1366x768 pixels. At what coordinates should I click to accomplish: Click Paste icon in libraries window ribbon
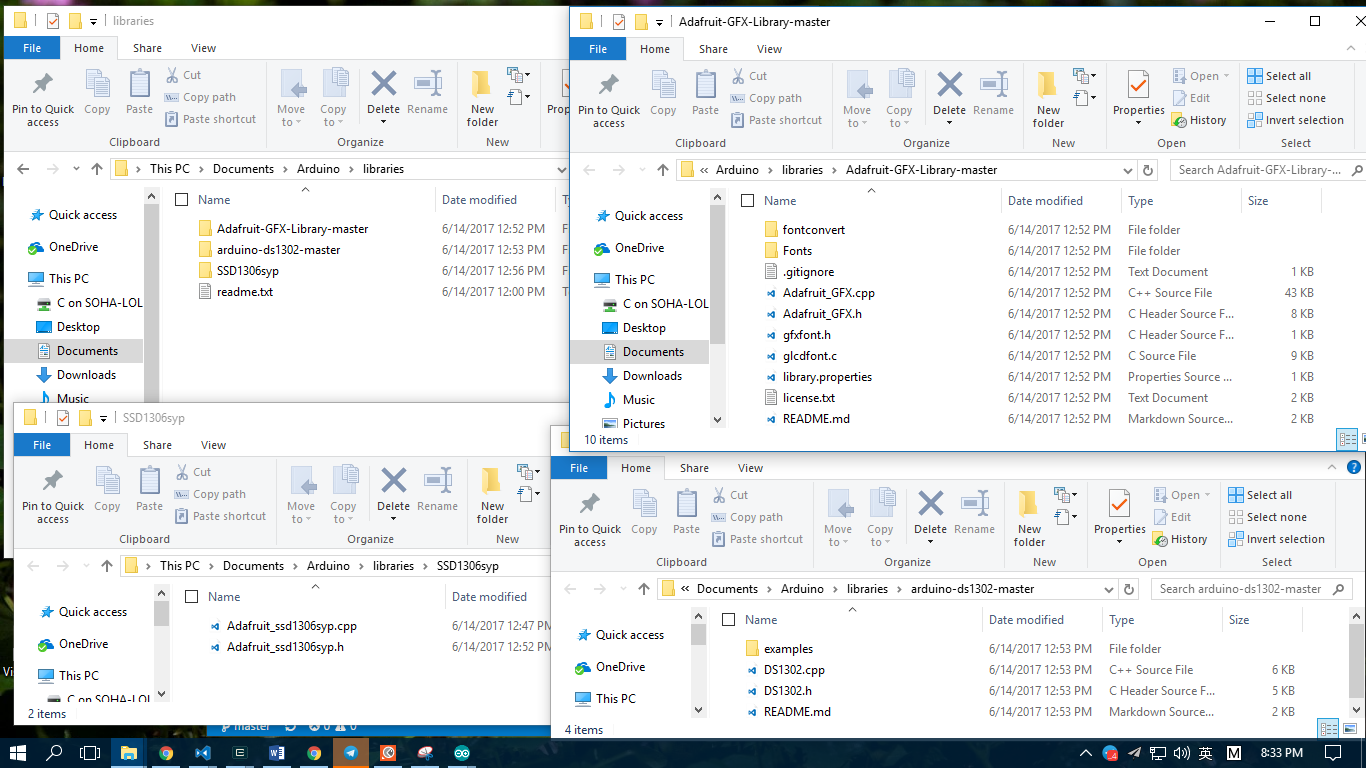139,93
